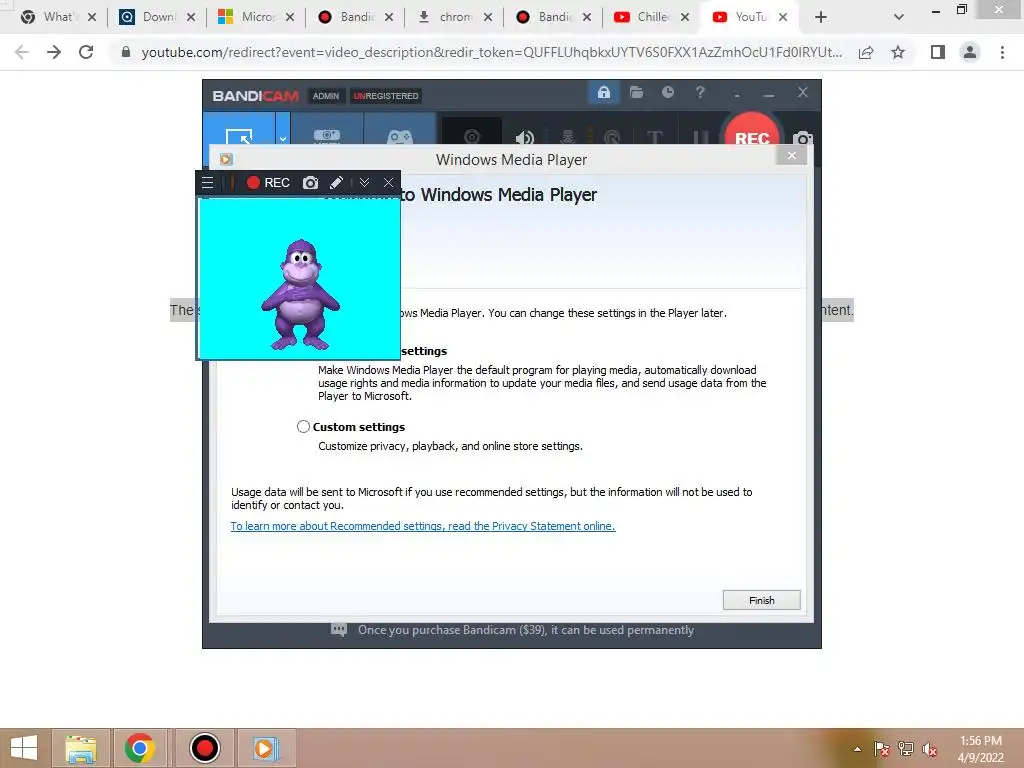The width and height of the screenshot is (1024, 768).
Task: Click Windows Media Player taskbar icon
Action: pyautogui.click(x=265, y=748)
